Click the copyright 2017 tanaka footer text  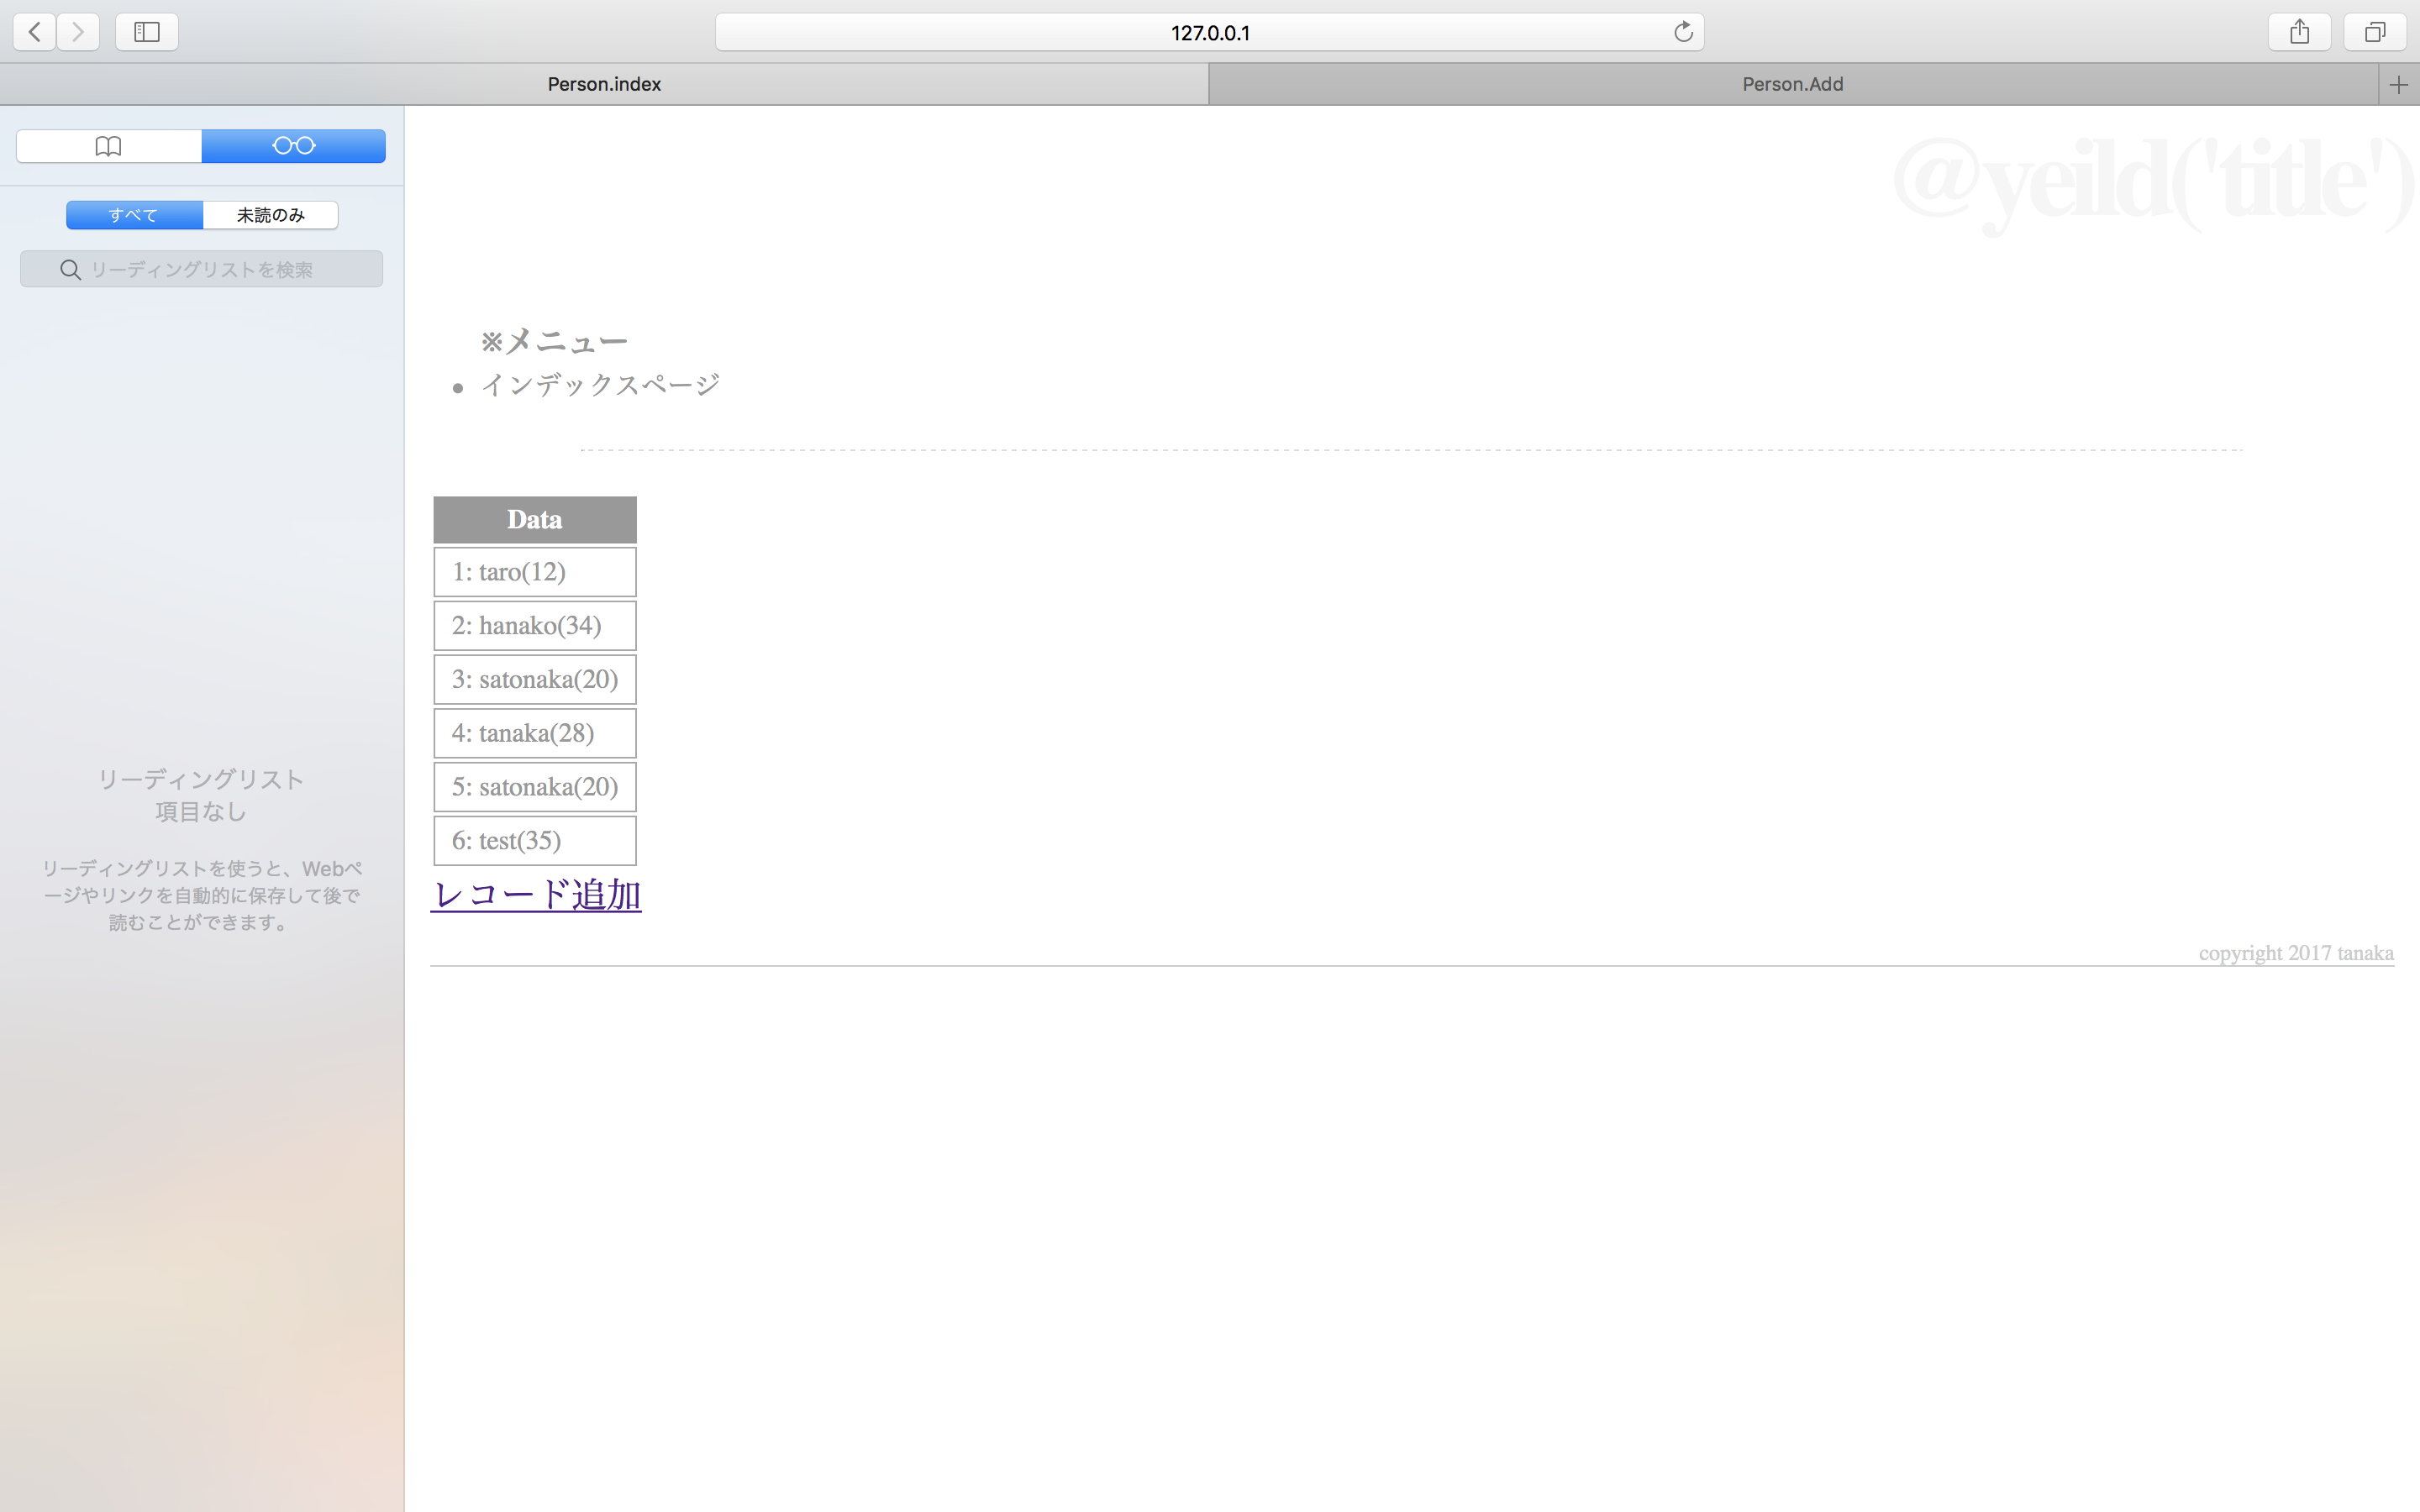click(2296, 953)
